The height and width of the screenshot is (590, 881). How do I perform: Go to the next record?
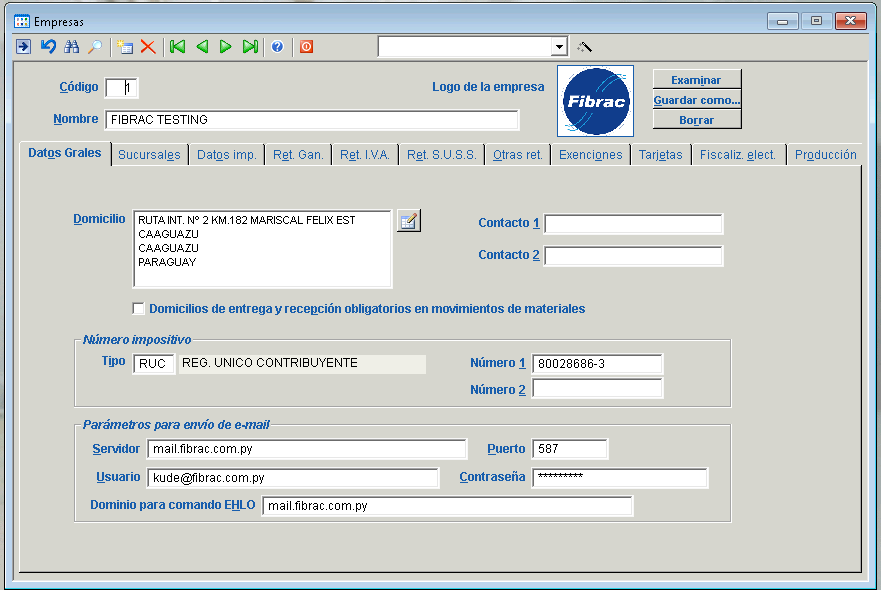coord(226,47)
